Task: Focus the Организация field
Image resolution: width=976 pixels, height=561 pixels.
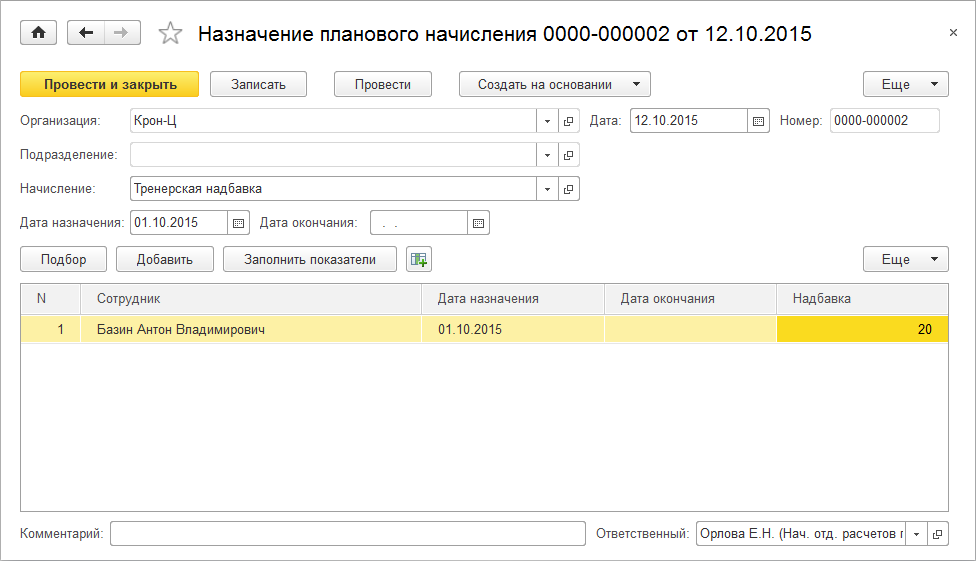Action: [x=333, y=121]
